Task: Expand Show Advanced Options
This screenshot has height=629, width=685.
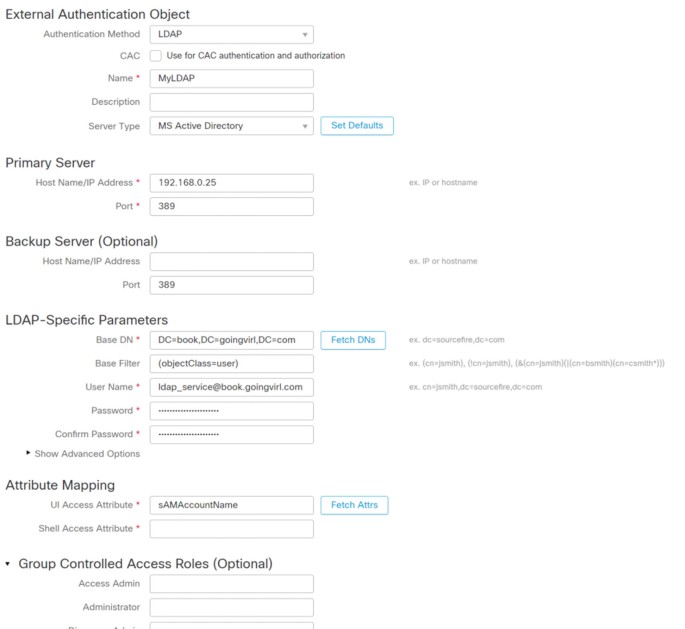Action: pyautogui.click(x=86, y=453)
